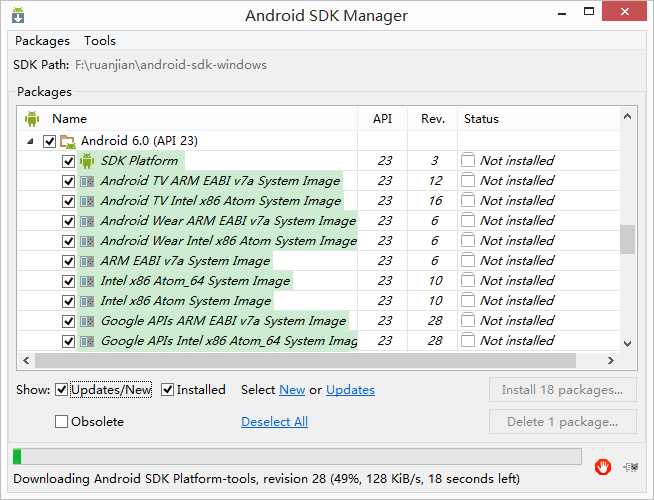Click the Google APIs ARM EABI v7a image icon

click(x=87, y=321)
